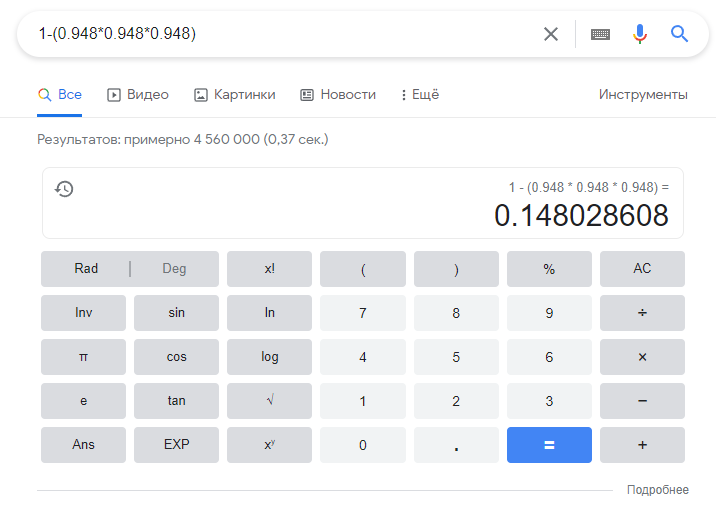The width and height of the screenshot is (716, 516).
Task: Tap the digit 3 key
Action: coord(549,401)
